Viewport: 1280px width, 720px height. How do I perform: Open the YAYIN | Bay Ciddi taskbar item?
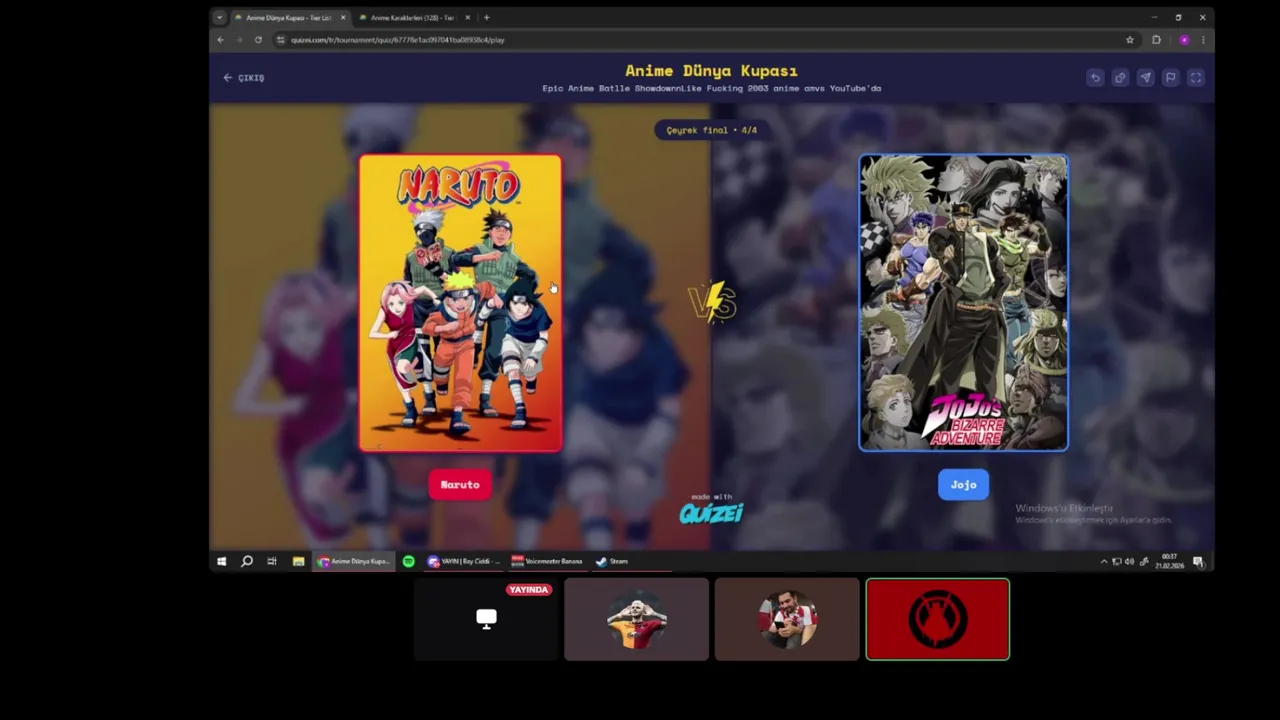click(464, 561)
